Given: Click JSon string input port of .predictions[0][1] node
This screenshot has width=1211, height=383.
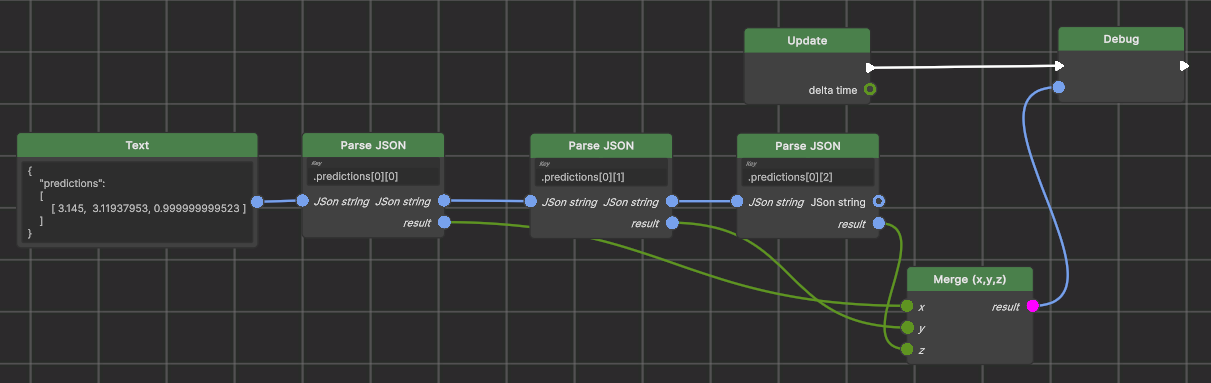Looking at the screenshot, I should click(531, 202).
